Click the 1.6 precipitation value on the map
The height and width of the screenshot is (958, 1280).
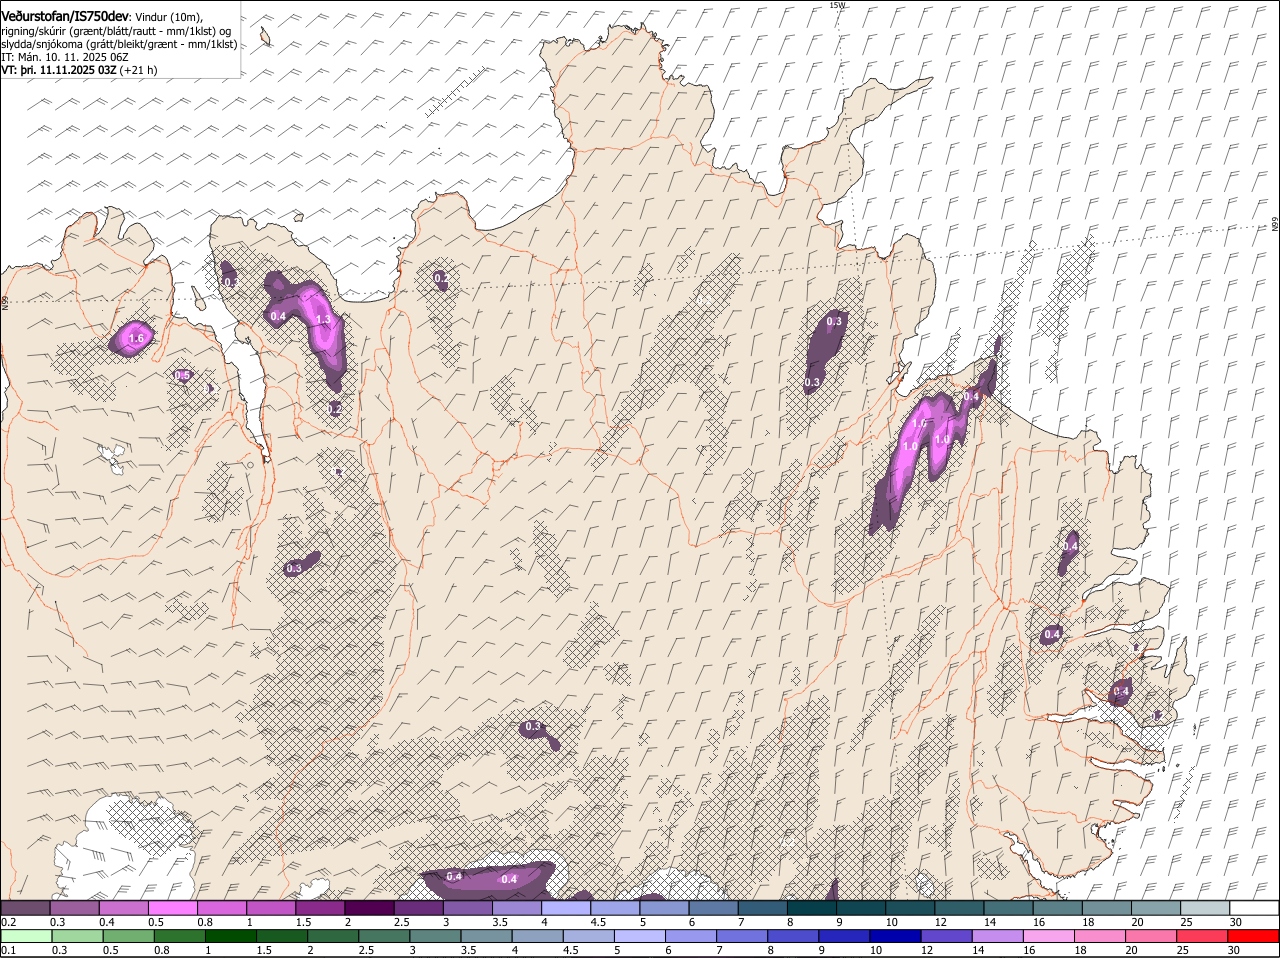point(137,340)
